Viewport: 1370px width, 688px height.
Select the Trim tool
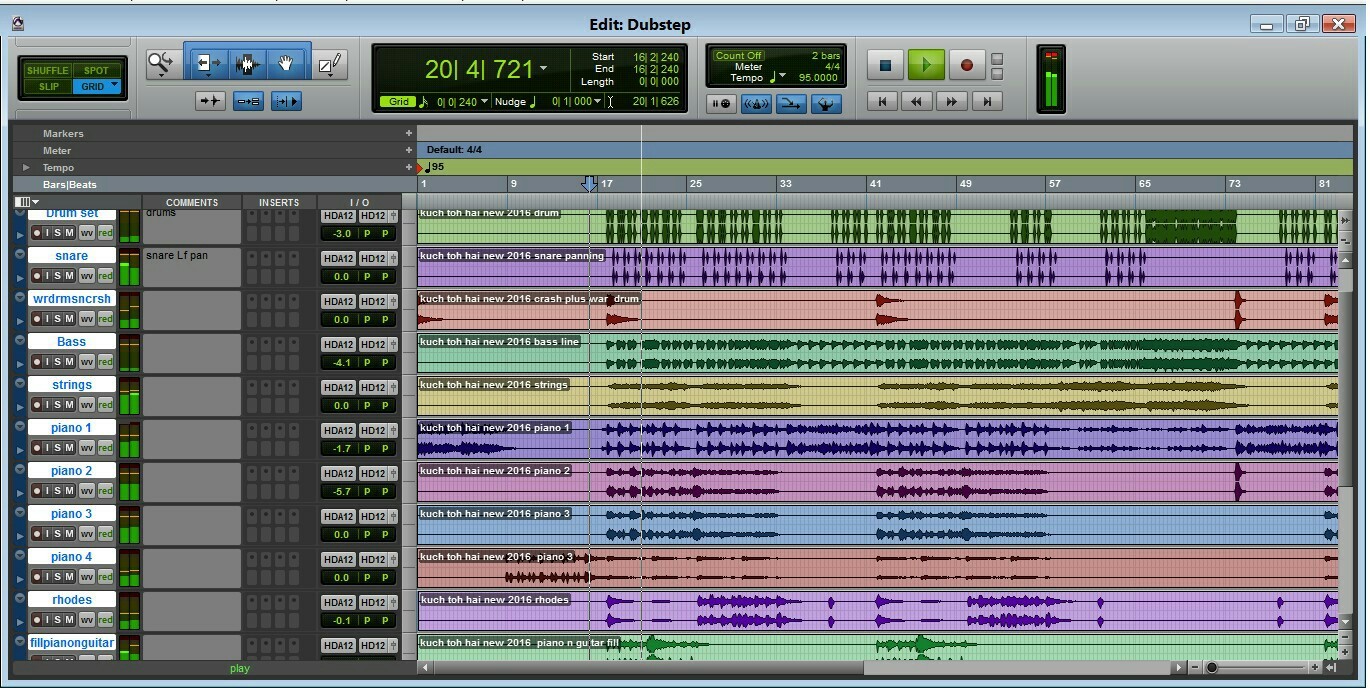click(x=207, y=65)
